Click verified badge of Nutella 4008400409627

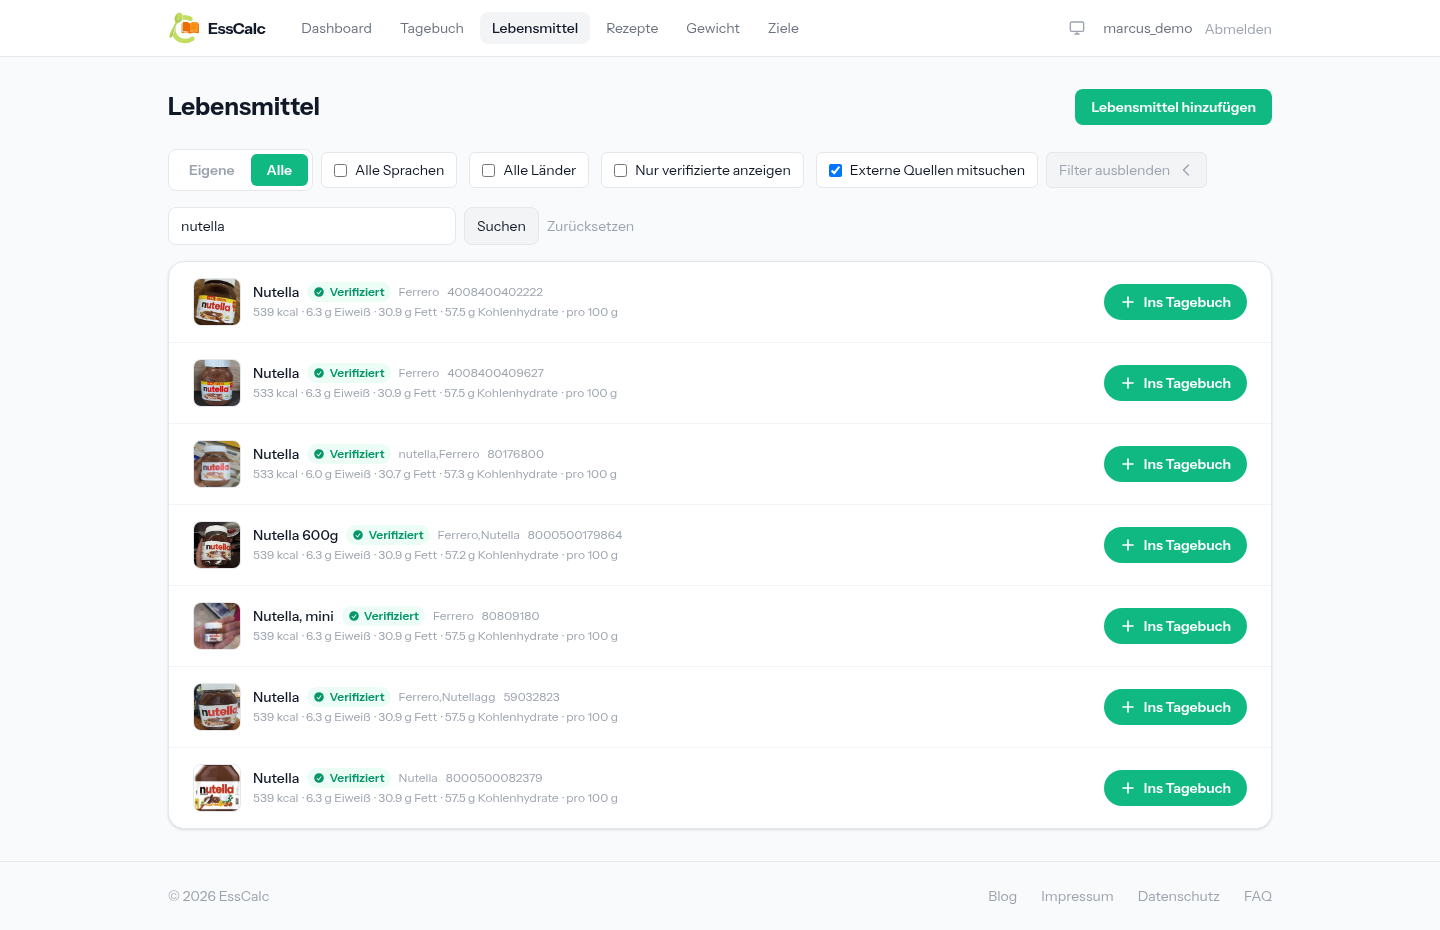tap(348, 373)
